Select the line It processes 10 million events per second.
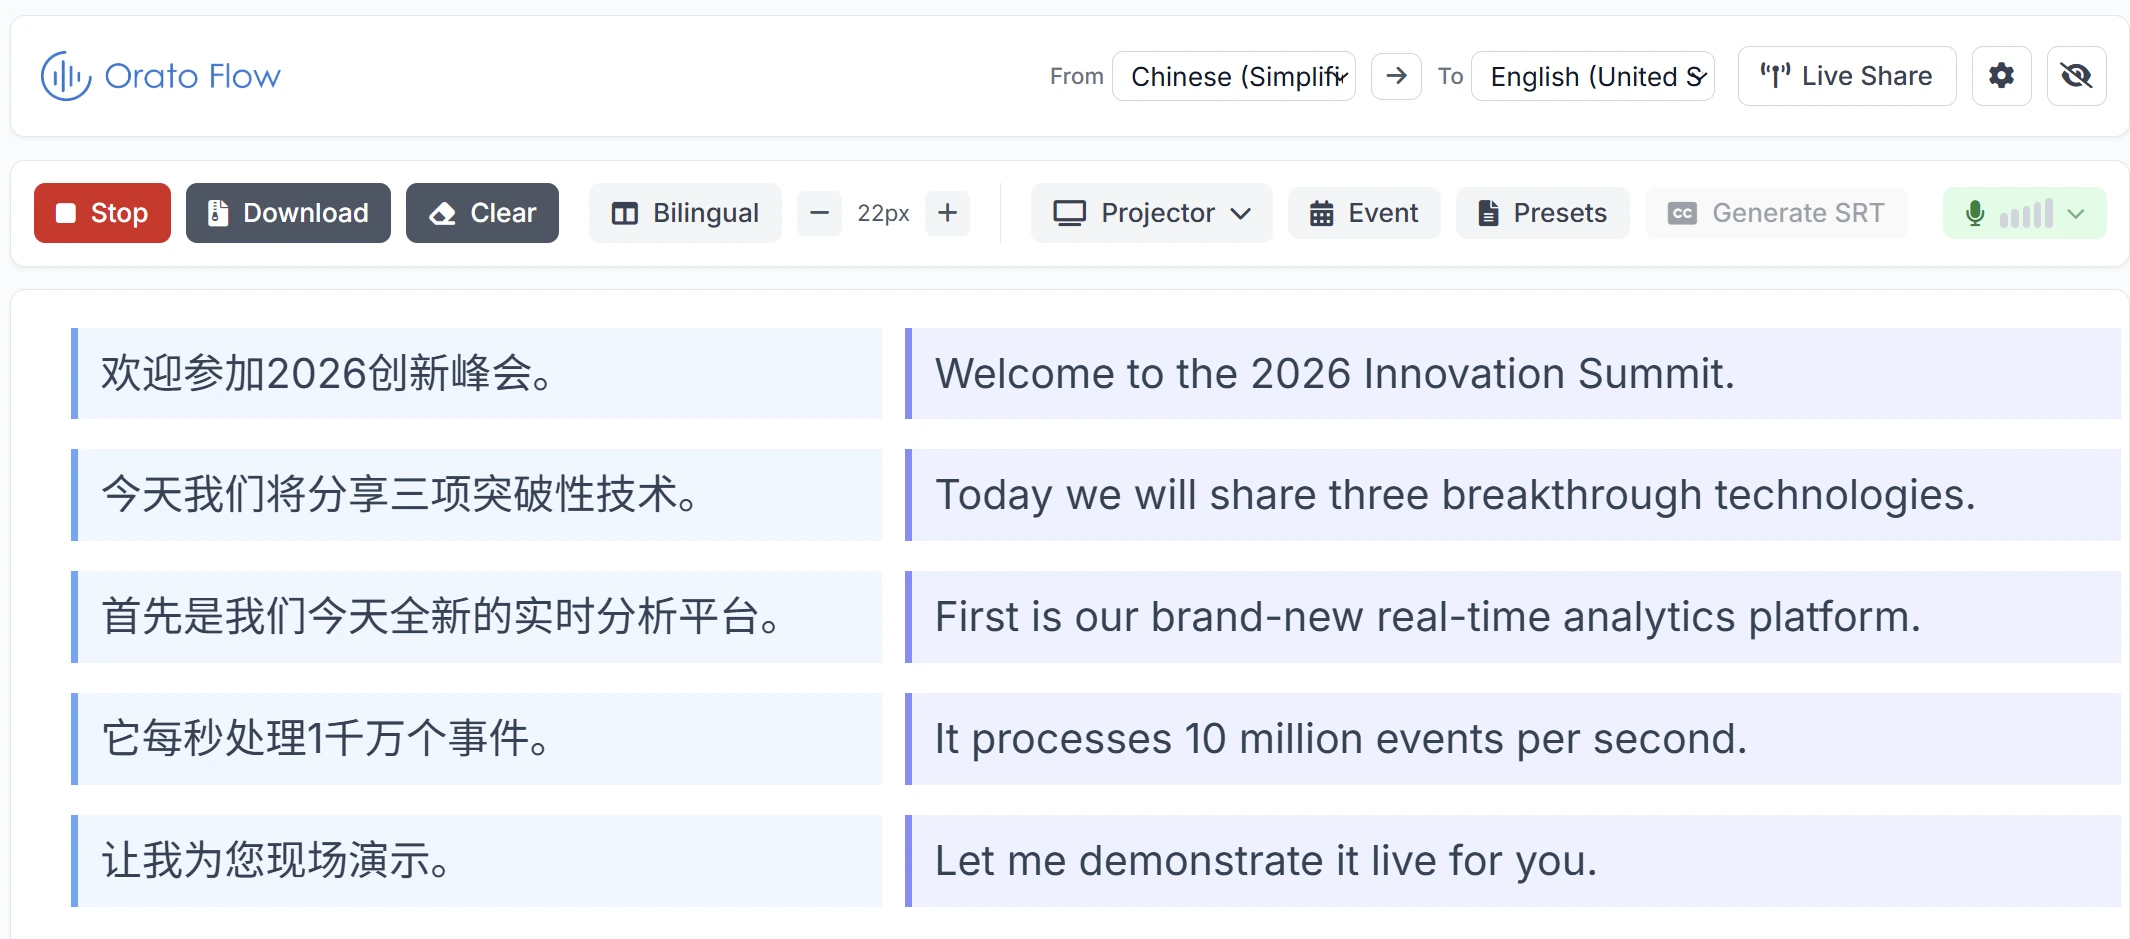This screenshot has width=2130, height=939. point(1512,739)
